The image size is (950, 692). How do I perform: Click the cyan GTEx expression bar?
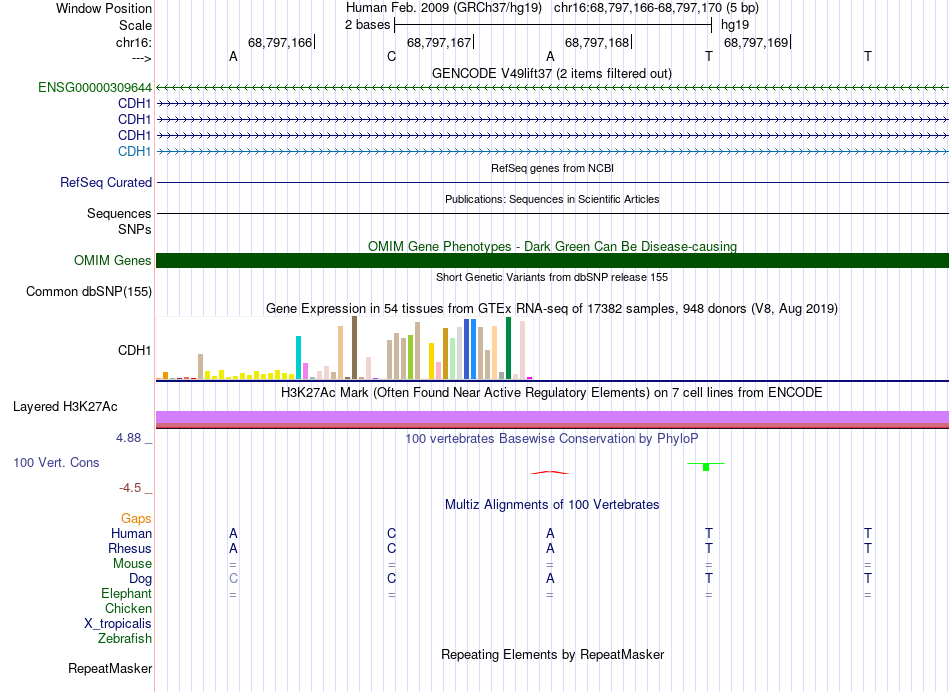pyautogui.click(x=298, y=358)
